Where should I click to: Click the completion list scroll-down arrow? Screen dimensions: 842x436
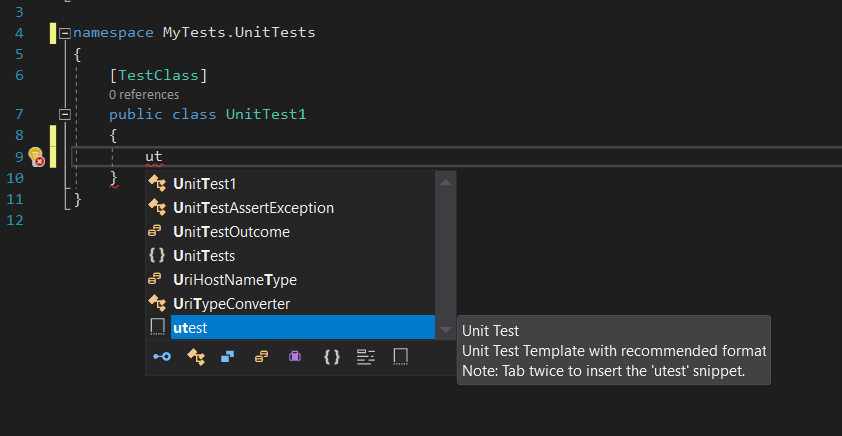click(x=445, y=330)
